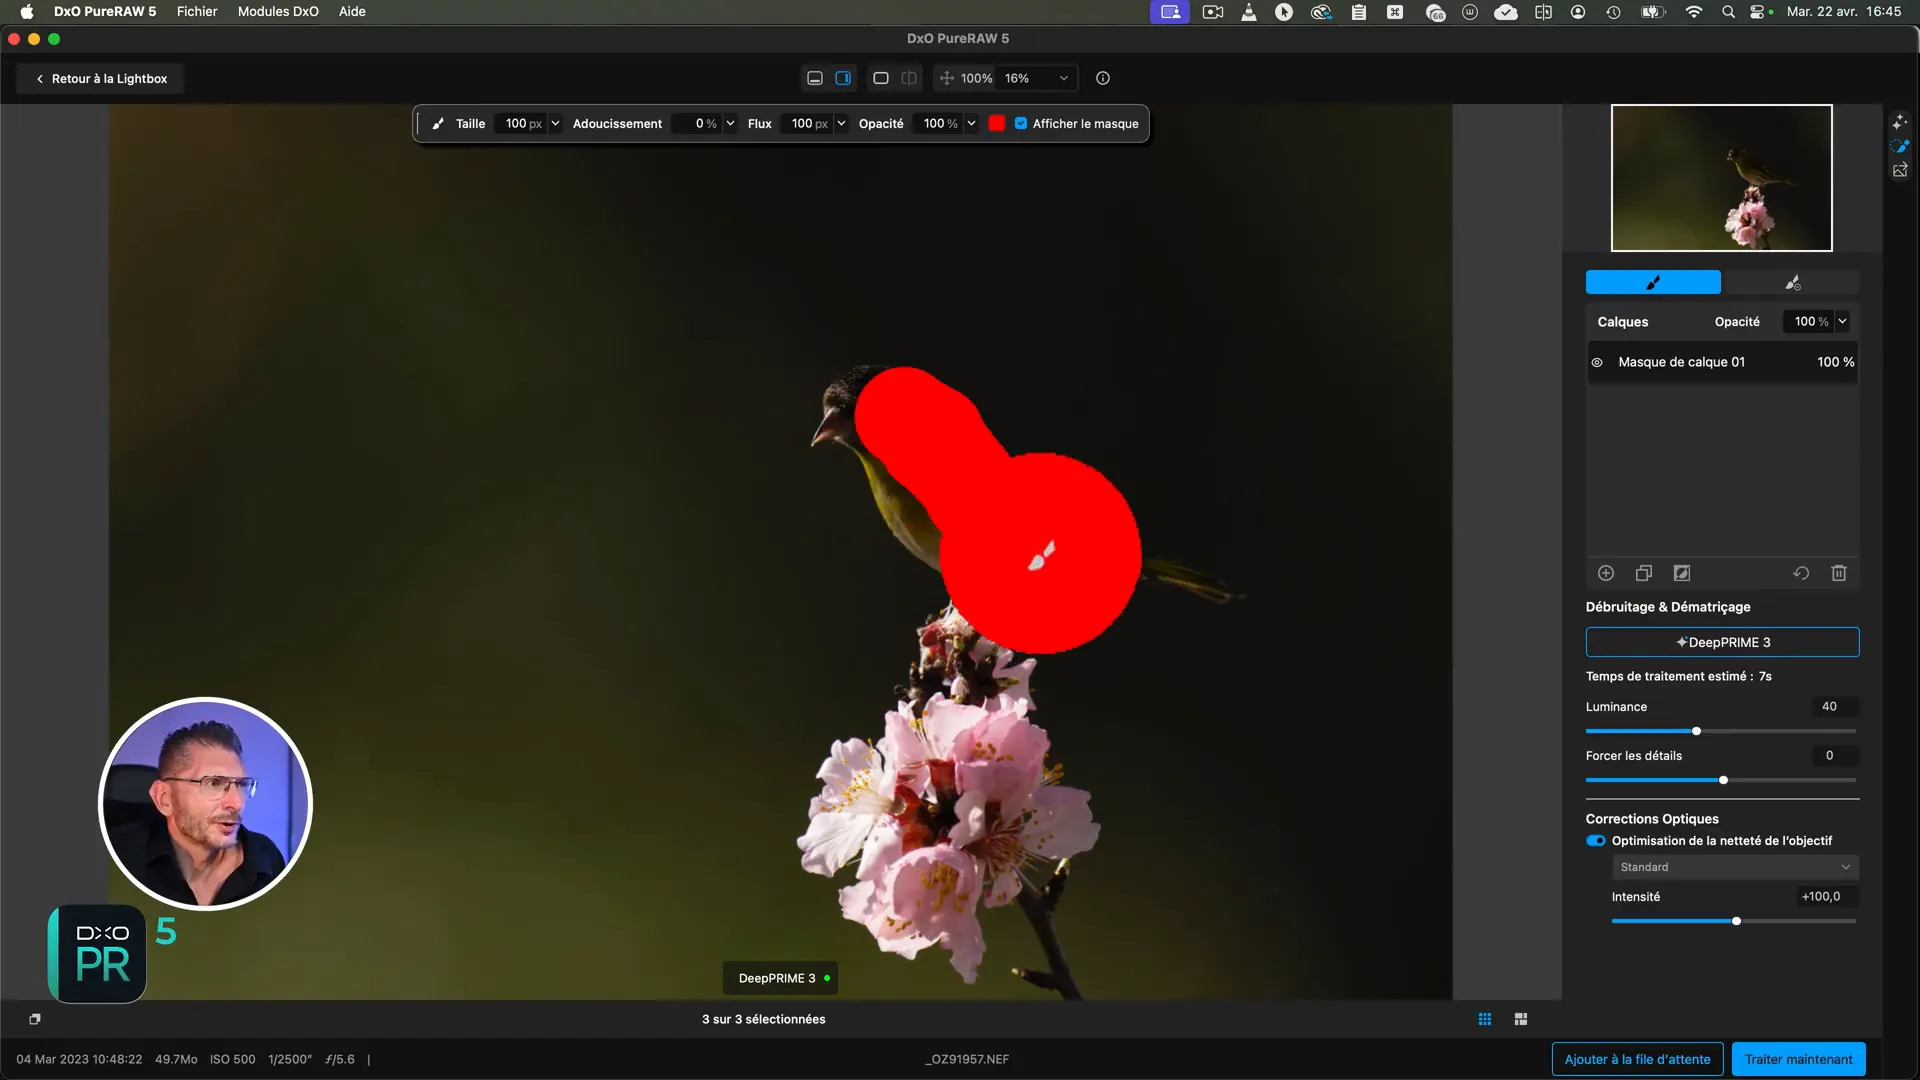
Task: Show the image info panel icon
Action: click(x=1103, y=78)
